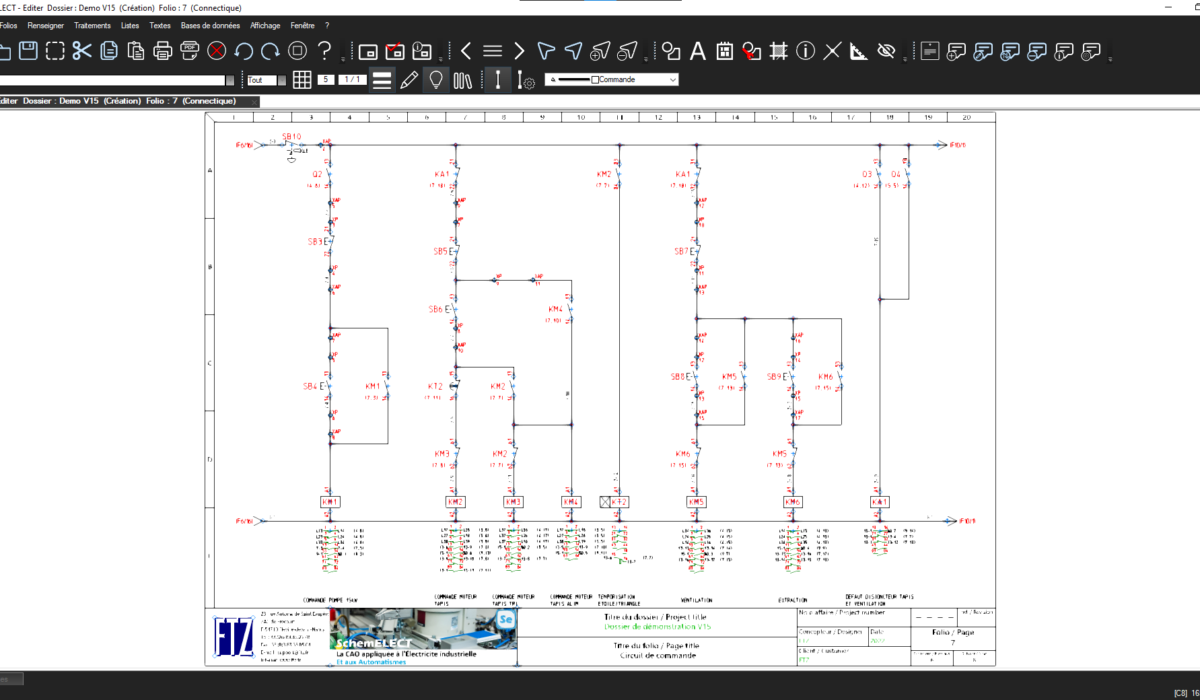Click the KM1 coil box in schematic
1200x700 pixels.
click(331, 501)
